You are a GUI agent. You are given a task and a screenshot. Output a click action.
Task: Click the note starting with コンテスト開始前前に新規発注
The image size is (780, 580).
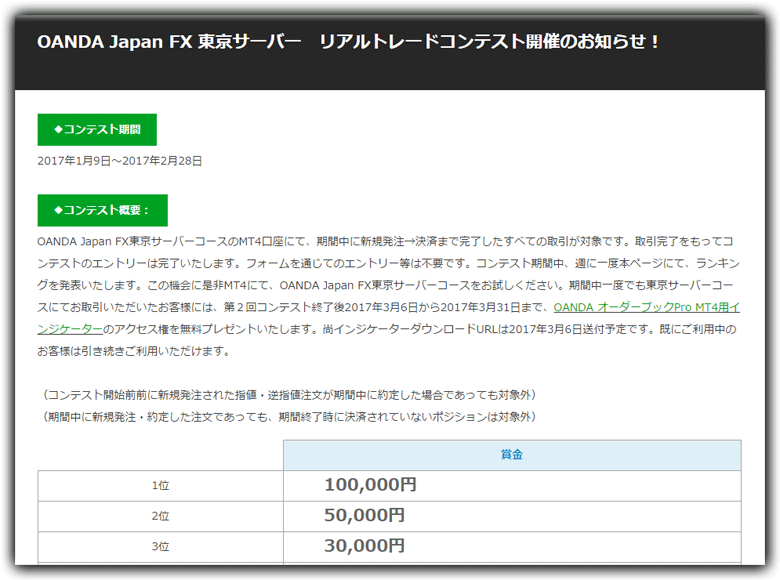(292, 395)
